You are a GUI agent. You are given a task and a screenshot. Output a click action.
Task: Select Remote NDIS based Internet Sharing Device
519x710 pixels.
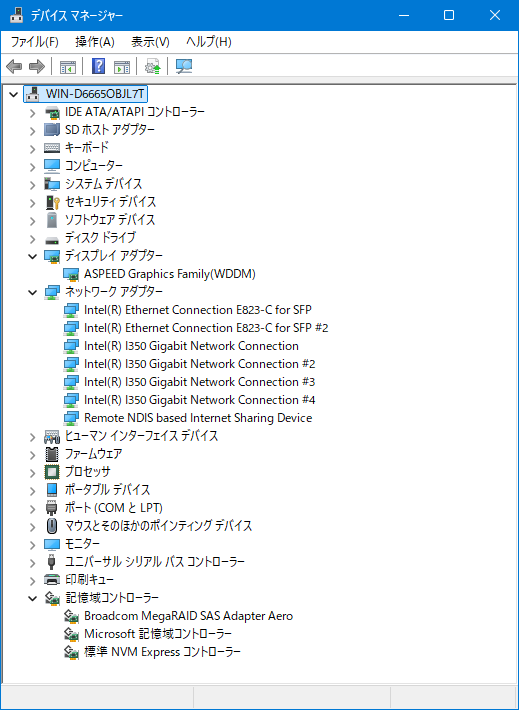click(198, 417)
